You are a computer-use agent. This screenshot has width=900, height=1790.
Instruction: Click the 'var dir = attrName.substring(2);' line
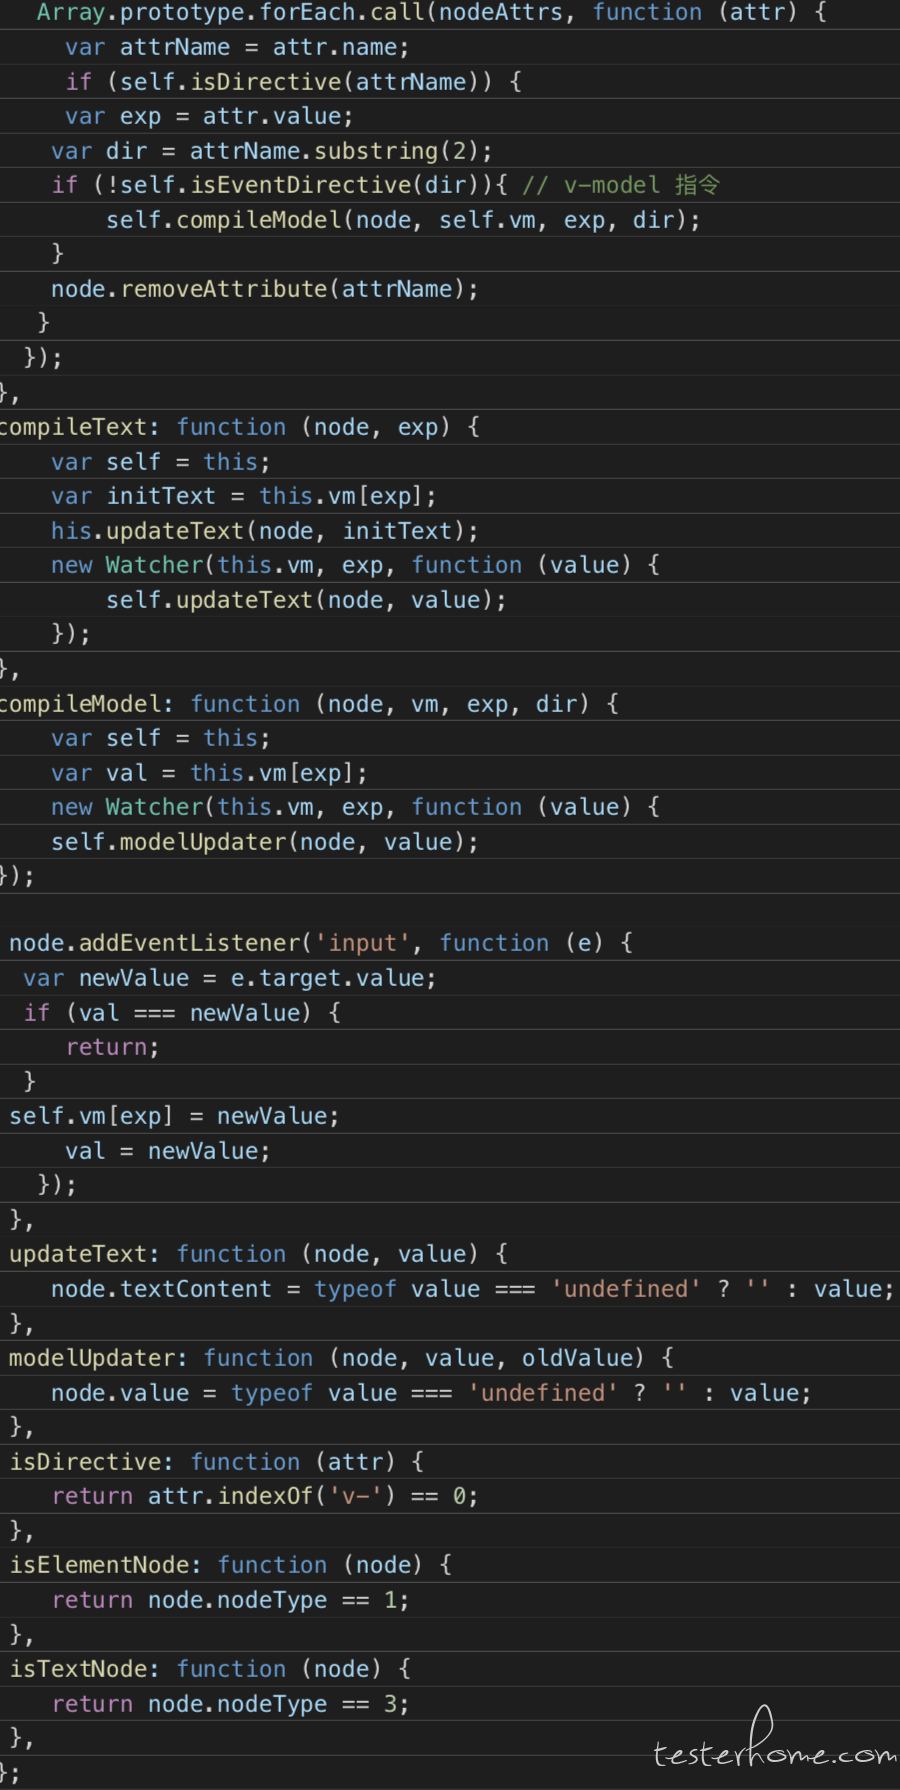[272, 151]
